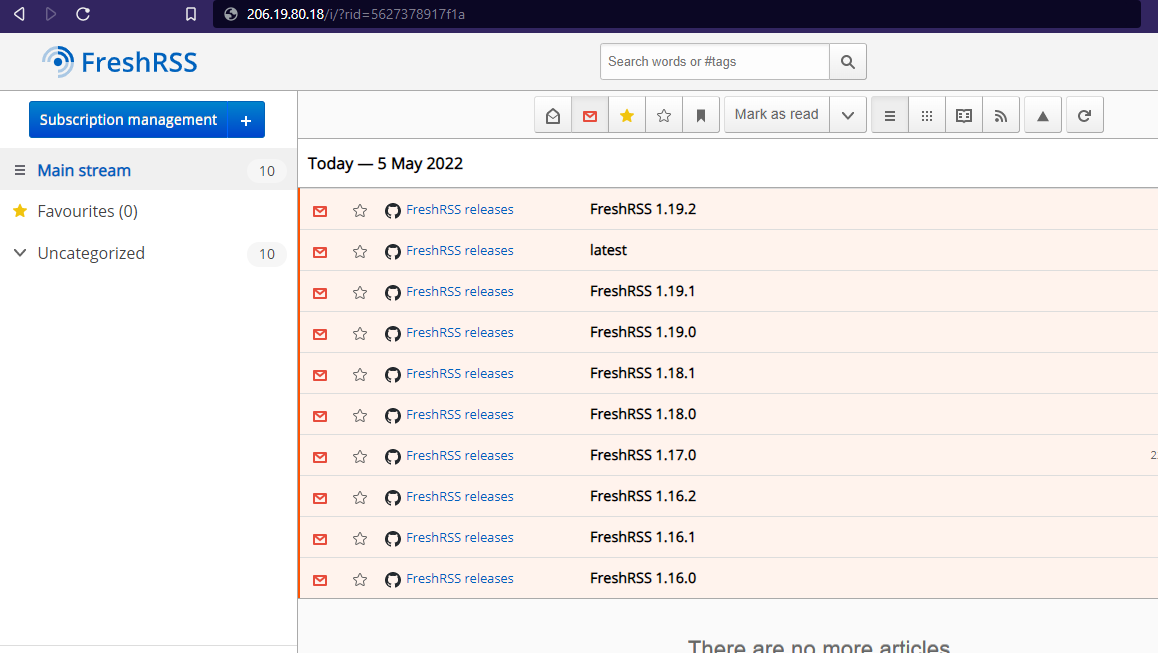Expand the FreshRSS 1.19.2 article title
Screen dimensions: 1158x653
click(x=643, y=209)
